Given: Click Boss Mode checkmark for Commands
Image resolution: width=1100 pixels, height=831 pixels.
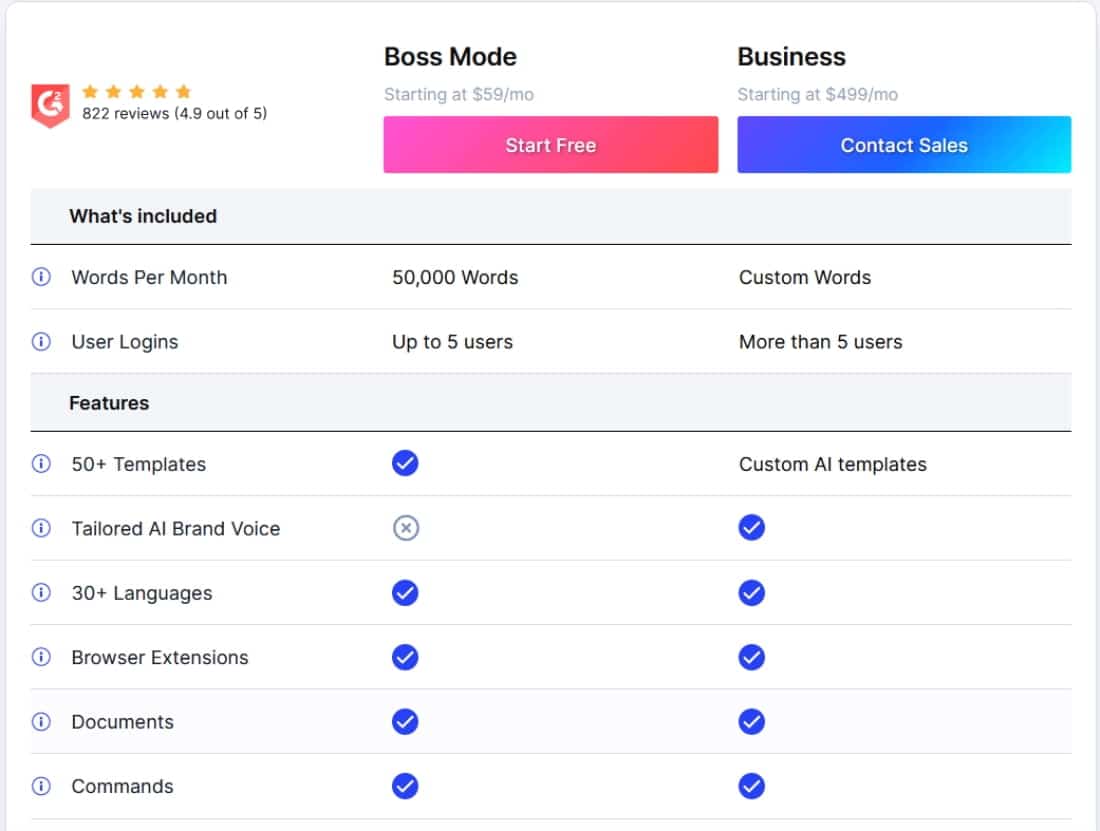Looking at the screenshot, I should point(405,786).
